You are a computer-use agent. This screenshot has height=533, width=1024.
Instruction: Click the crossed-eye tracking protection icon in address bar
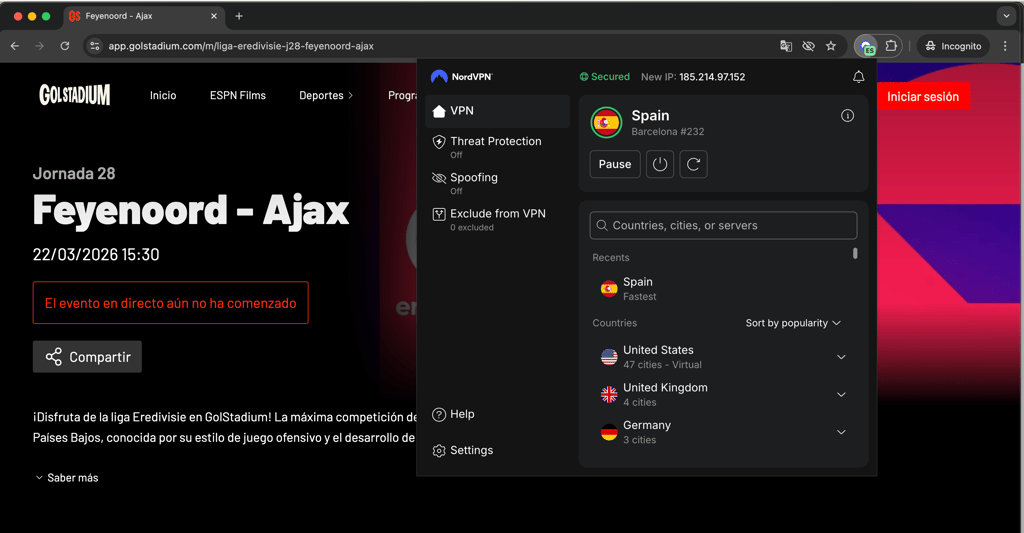pyautogui.click(x=808, y=46)
